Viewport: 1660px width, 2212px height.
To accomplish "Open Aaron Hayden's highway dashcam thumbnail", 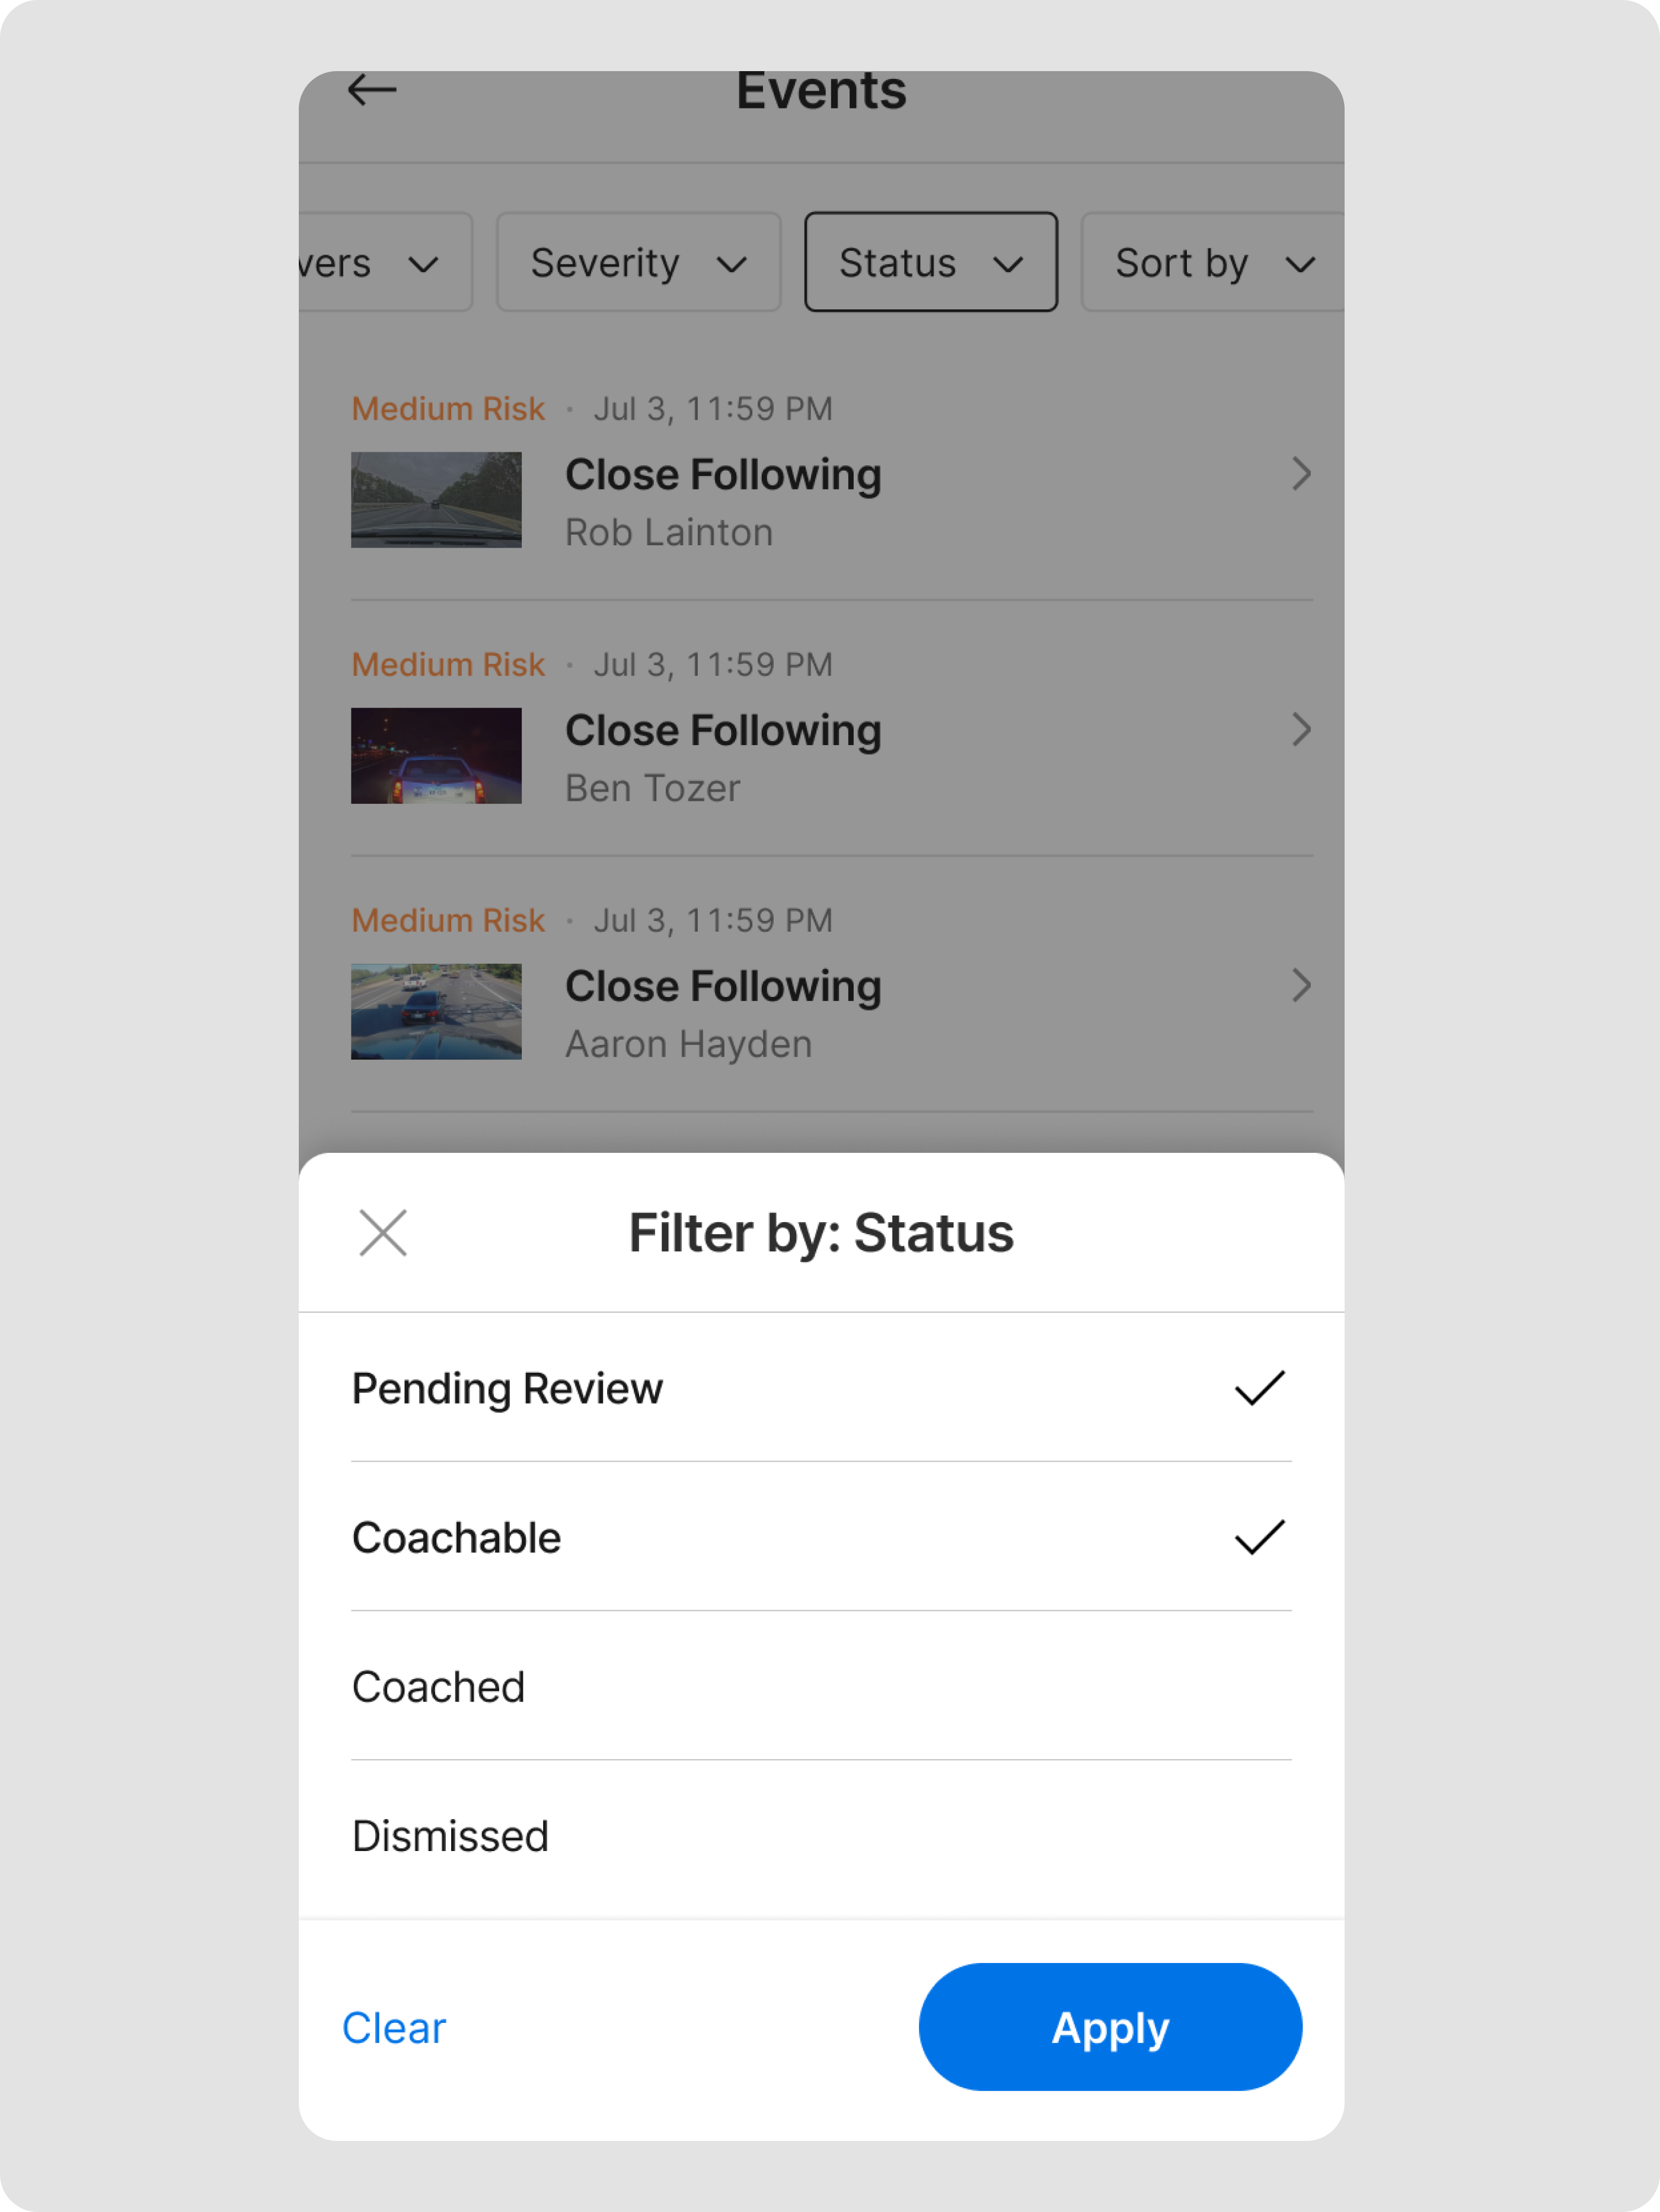I will click(x=436, y=1012).
